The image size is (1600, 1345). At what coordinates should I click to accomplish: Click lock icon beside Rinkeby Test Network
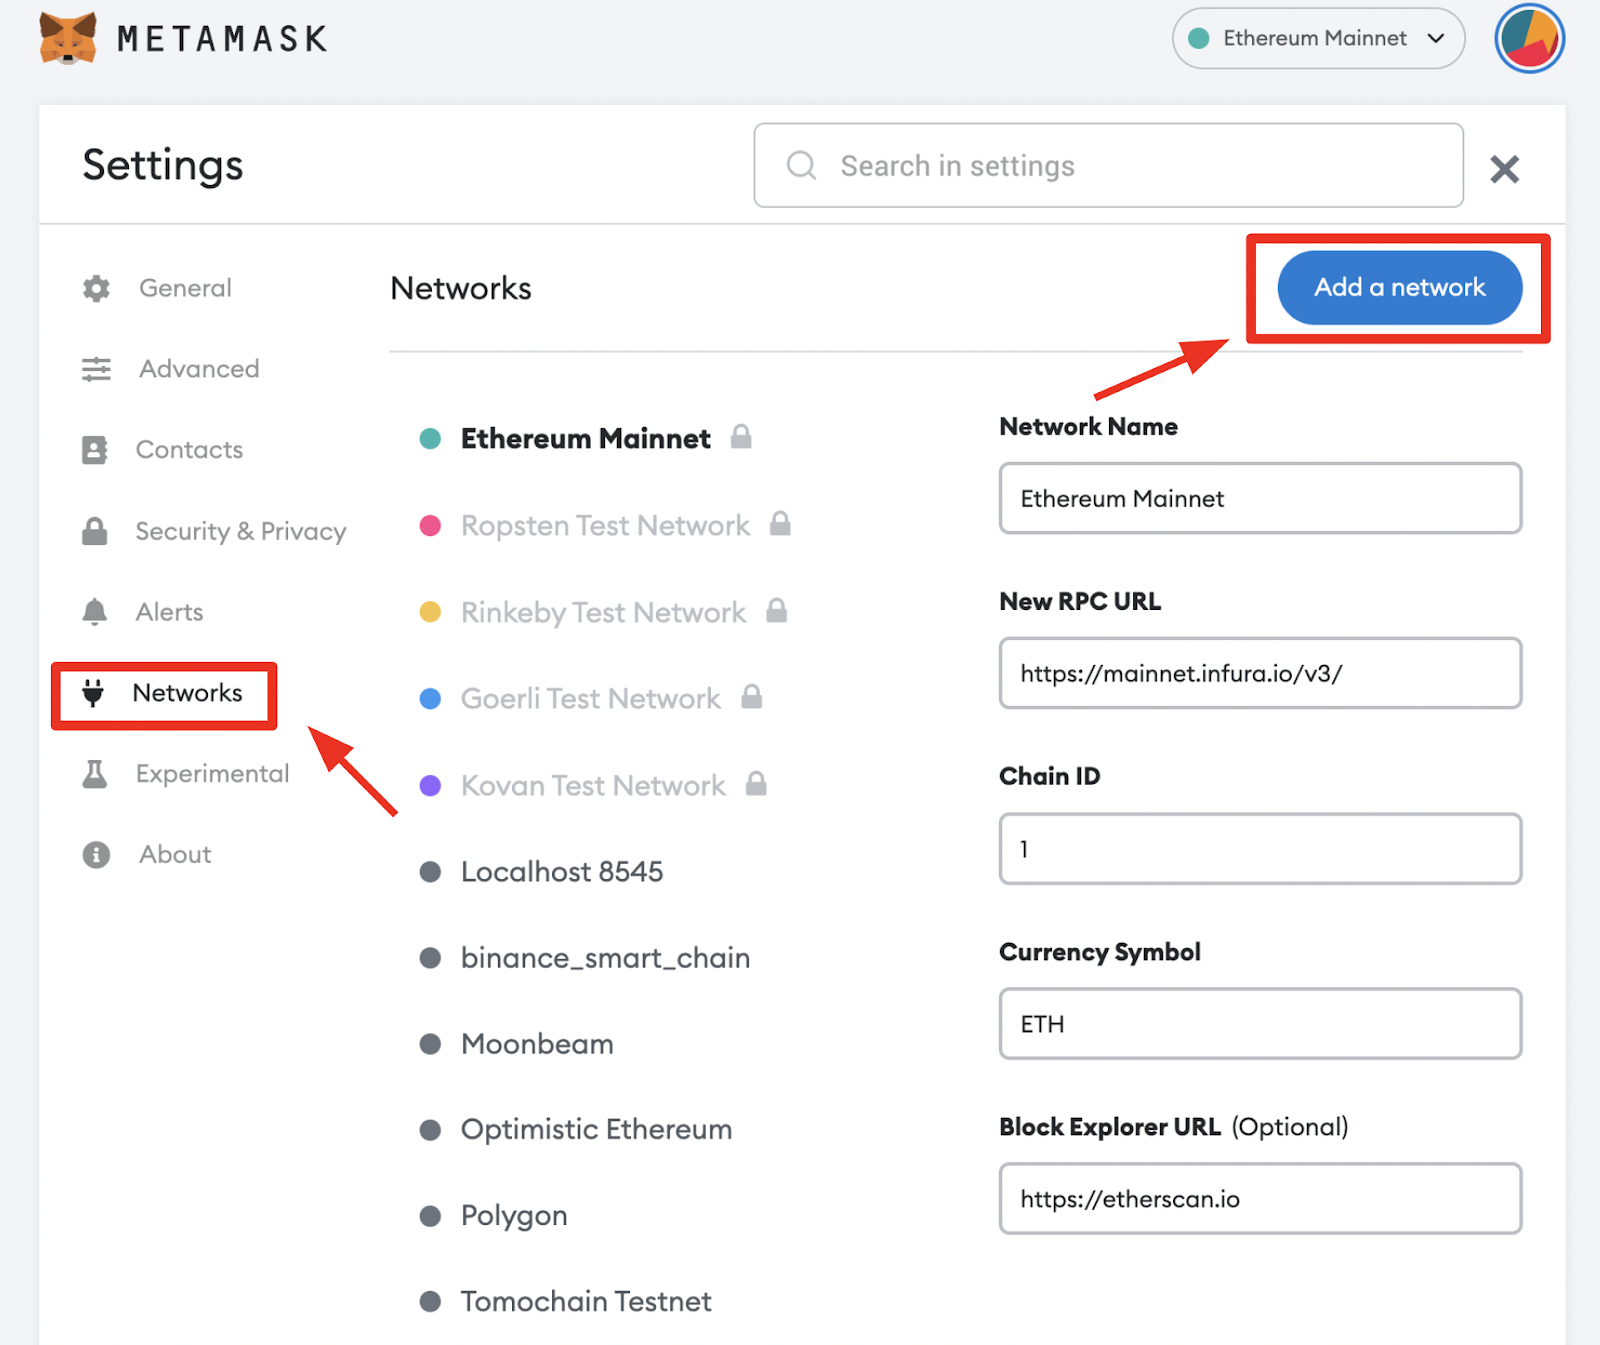(x=776, y=610)
